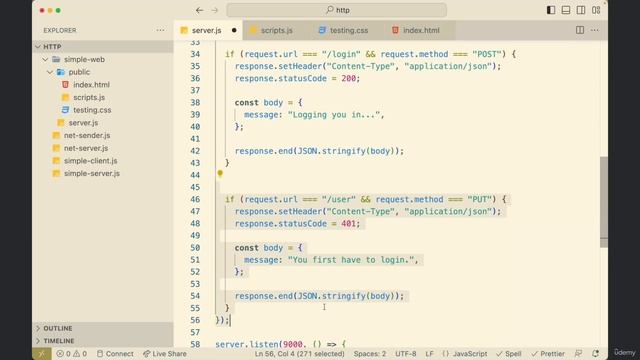Toggle the primary sidebar layout icon
640x360 pixels.
pyautogui.click(x=551, y=10)
